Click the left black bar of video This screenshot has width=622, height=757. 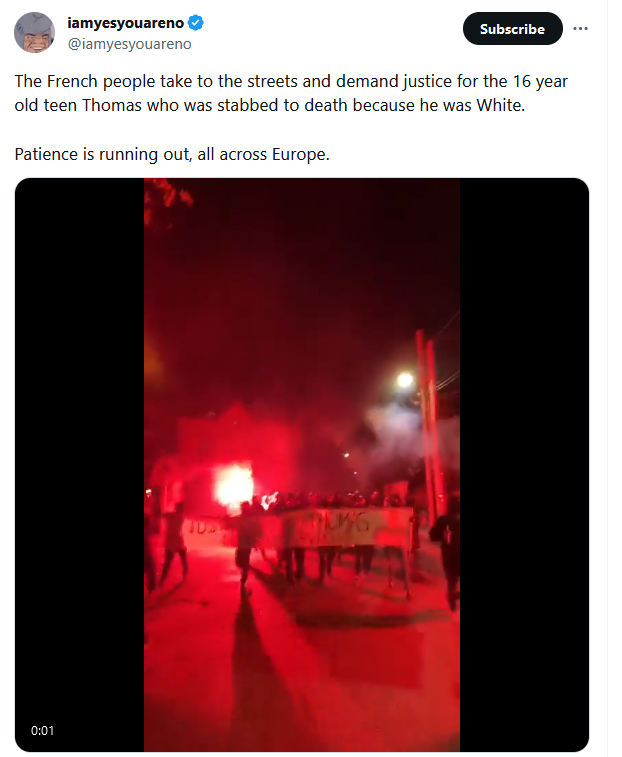[80, 465]
